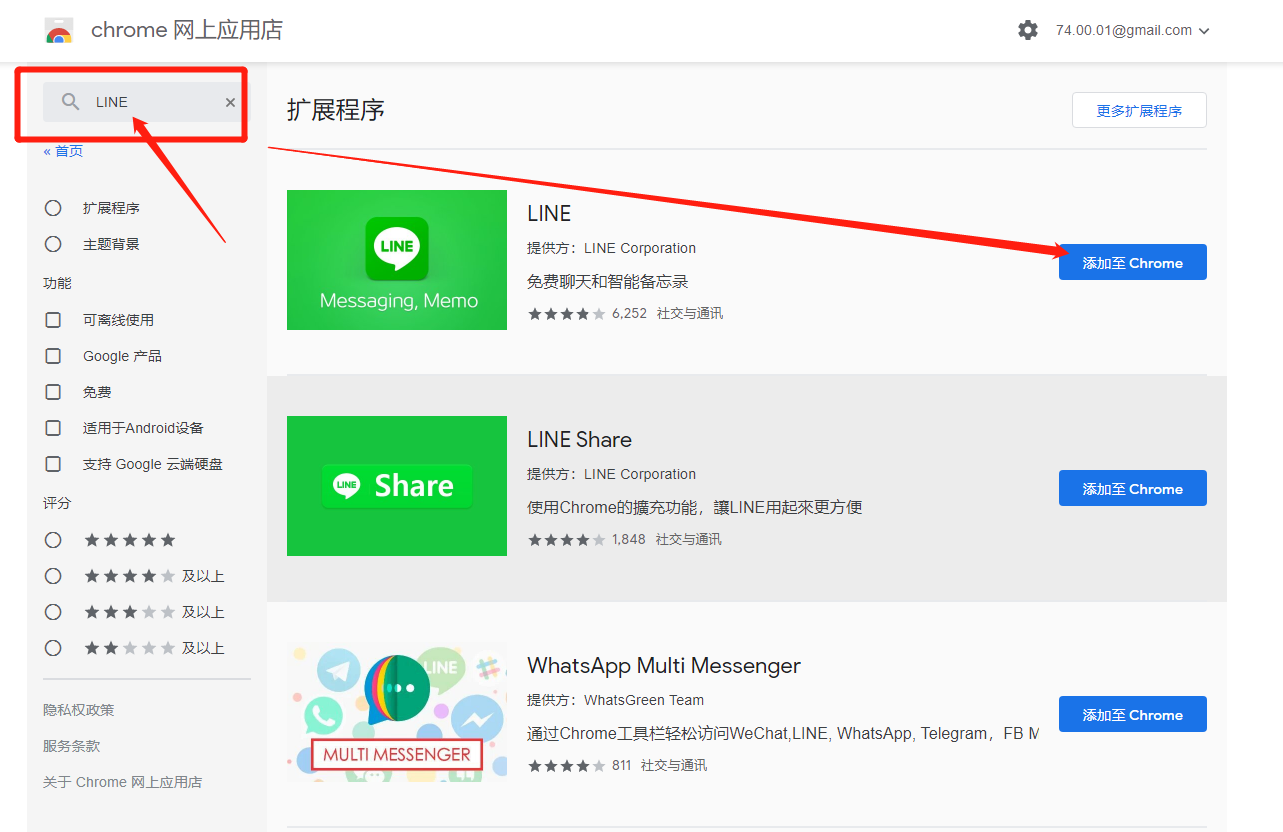Click the WhatsApp Multi Messenger title
Image resolution: width=1283 pixels, height=832 pixels.
664,666
